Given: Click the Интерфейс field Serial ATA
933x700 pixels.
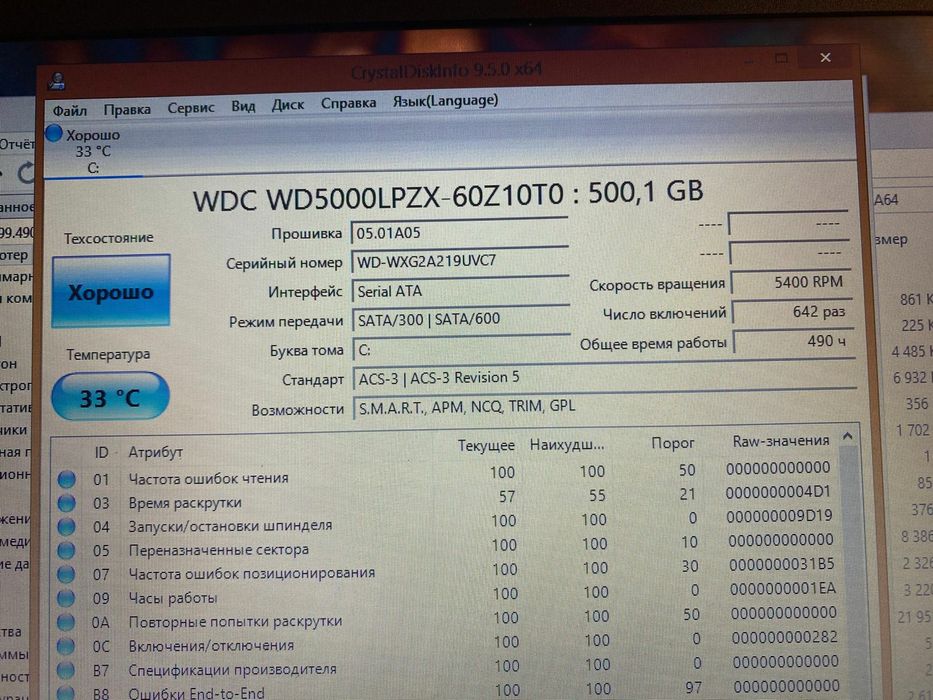Looking at the screenshot, I should tap(461, 290).
